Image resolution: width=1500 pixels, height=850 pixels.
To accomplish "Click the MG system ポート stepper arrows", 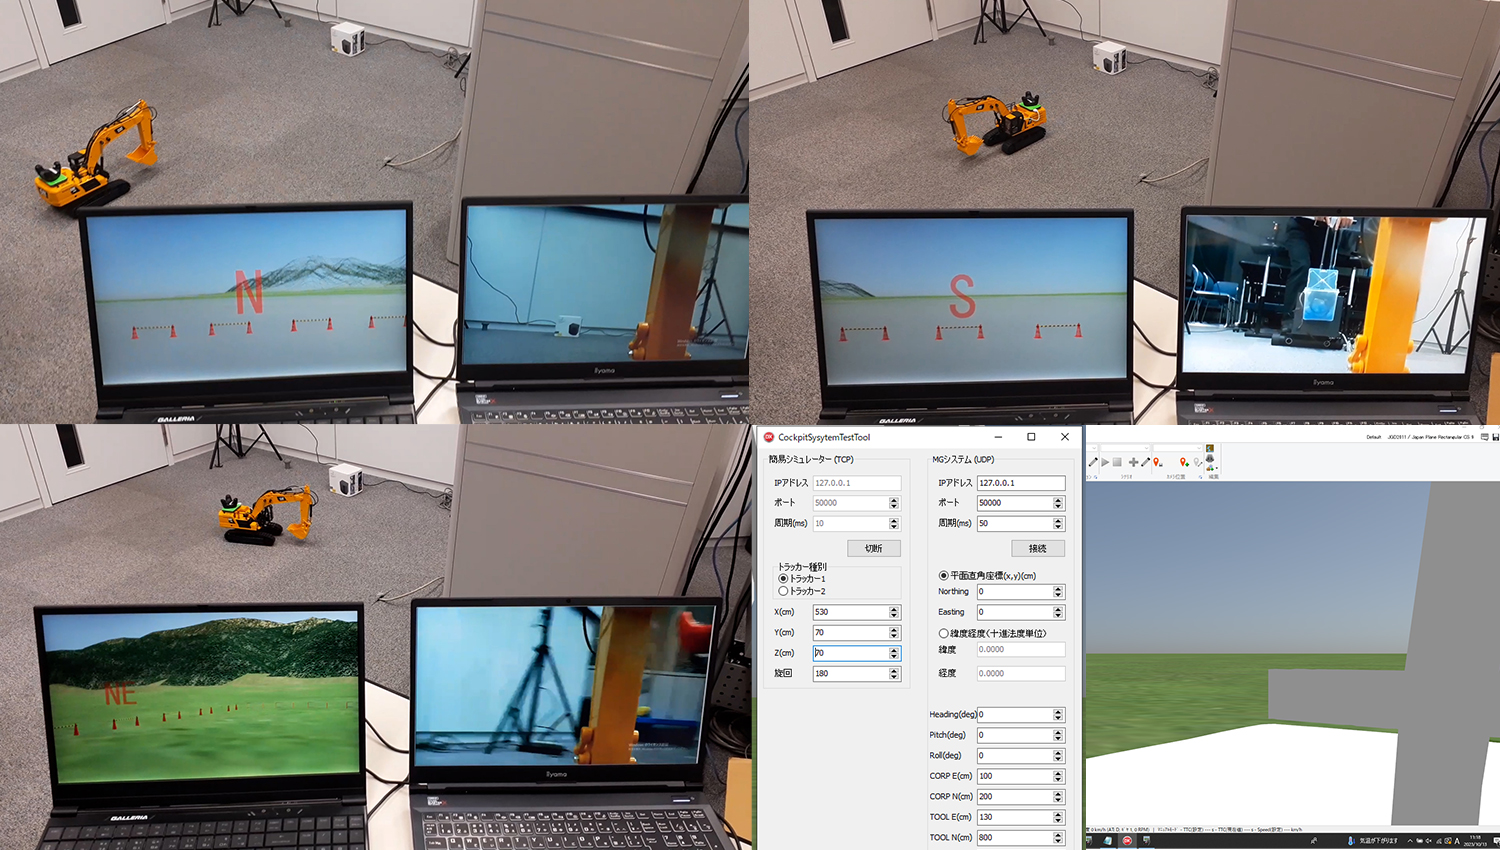I will click(x=1058, y=503).
